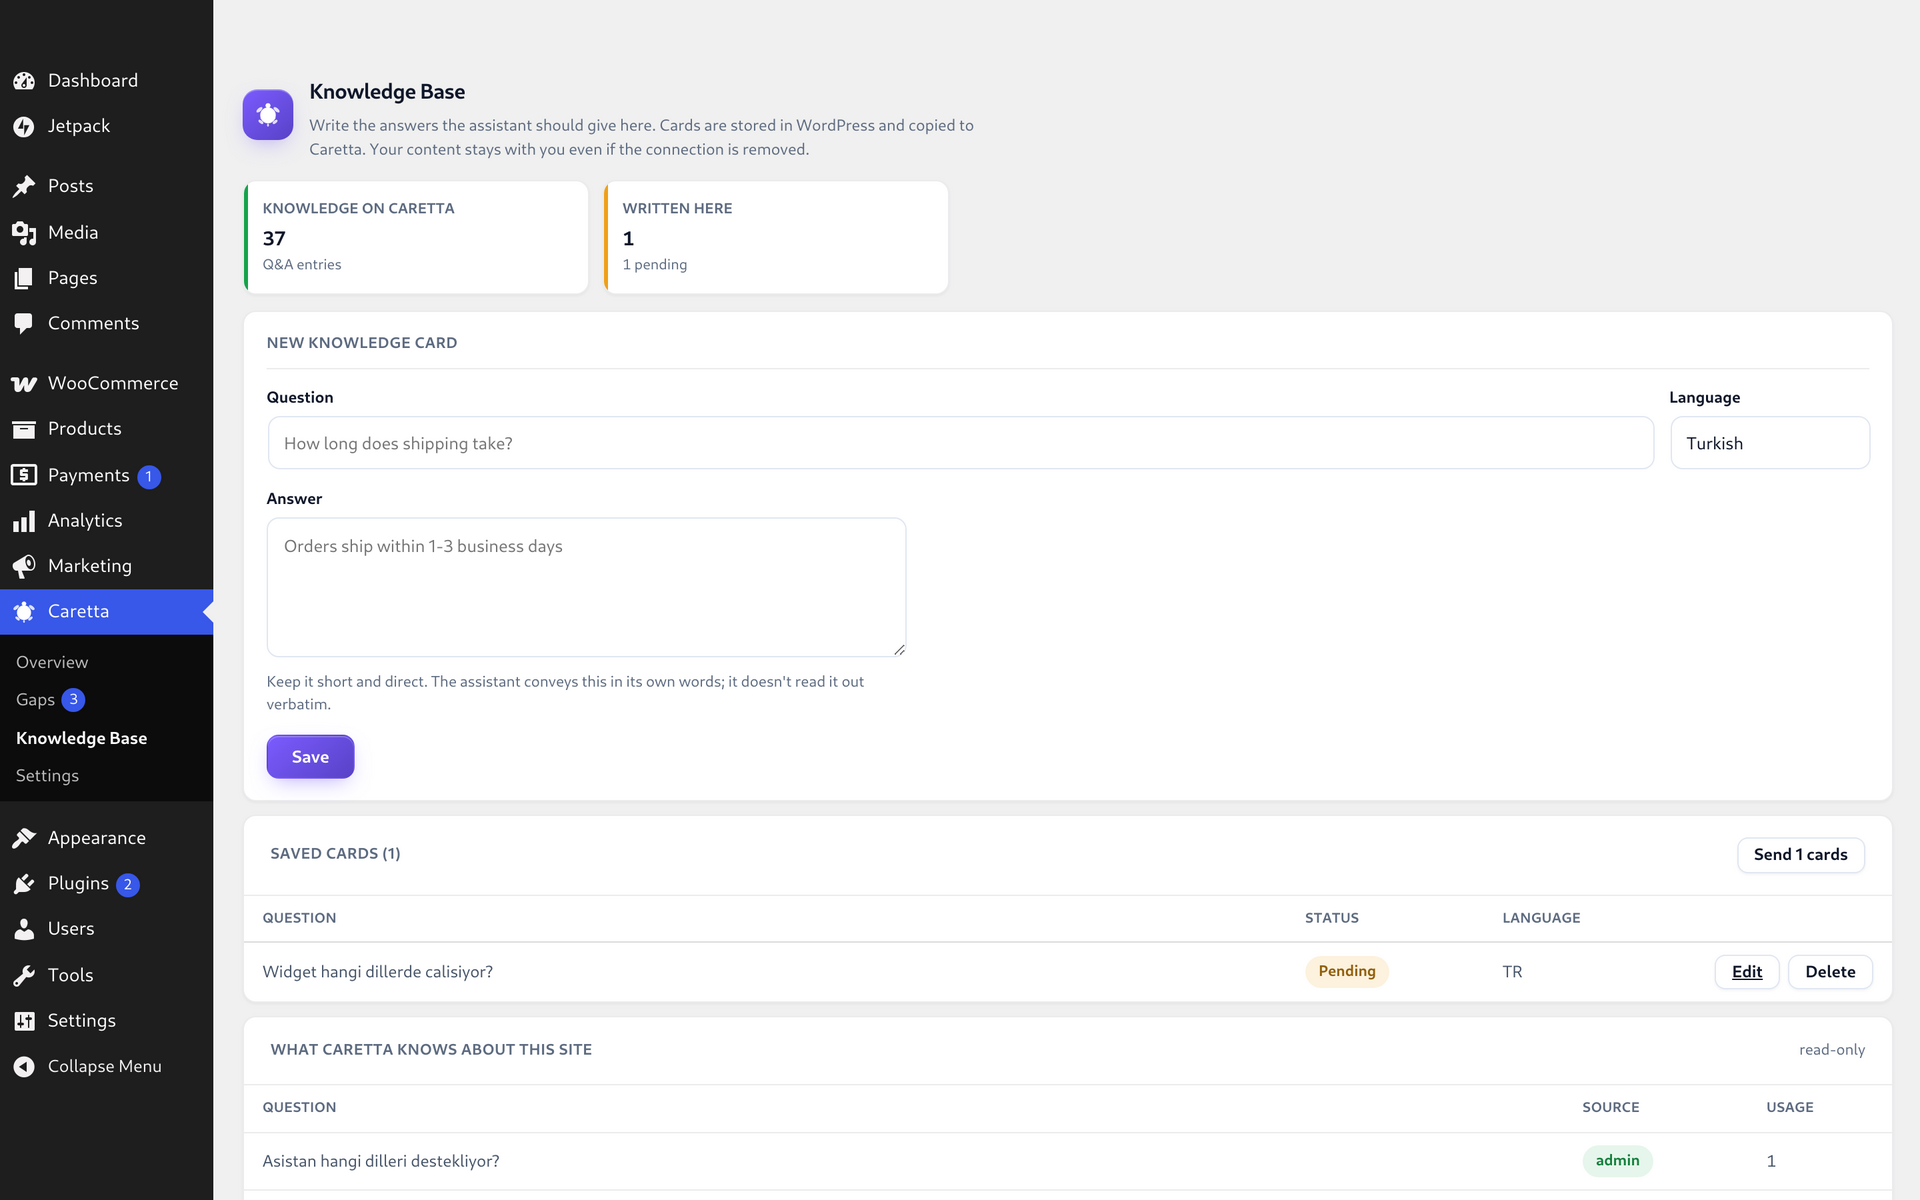Open the Language dropdown set to Turkish
Viewport: 1920px width, 1200px height.
point(1769,443)
